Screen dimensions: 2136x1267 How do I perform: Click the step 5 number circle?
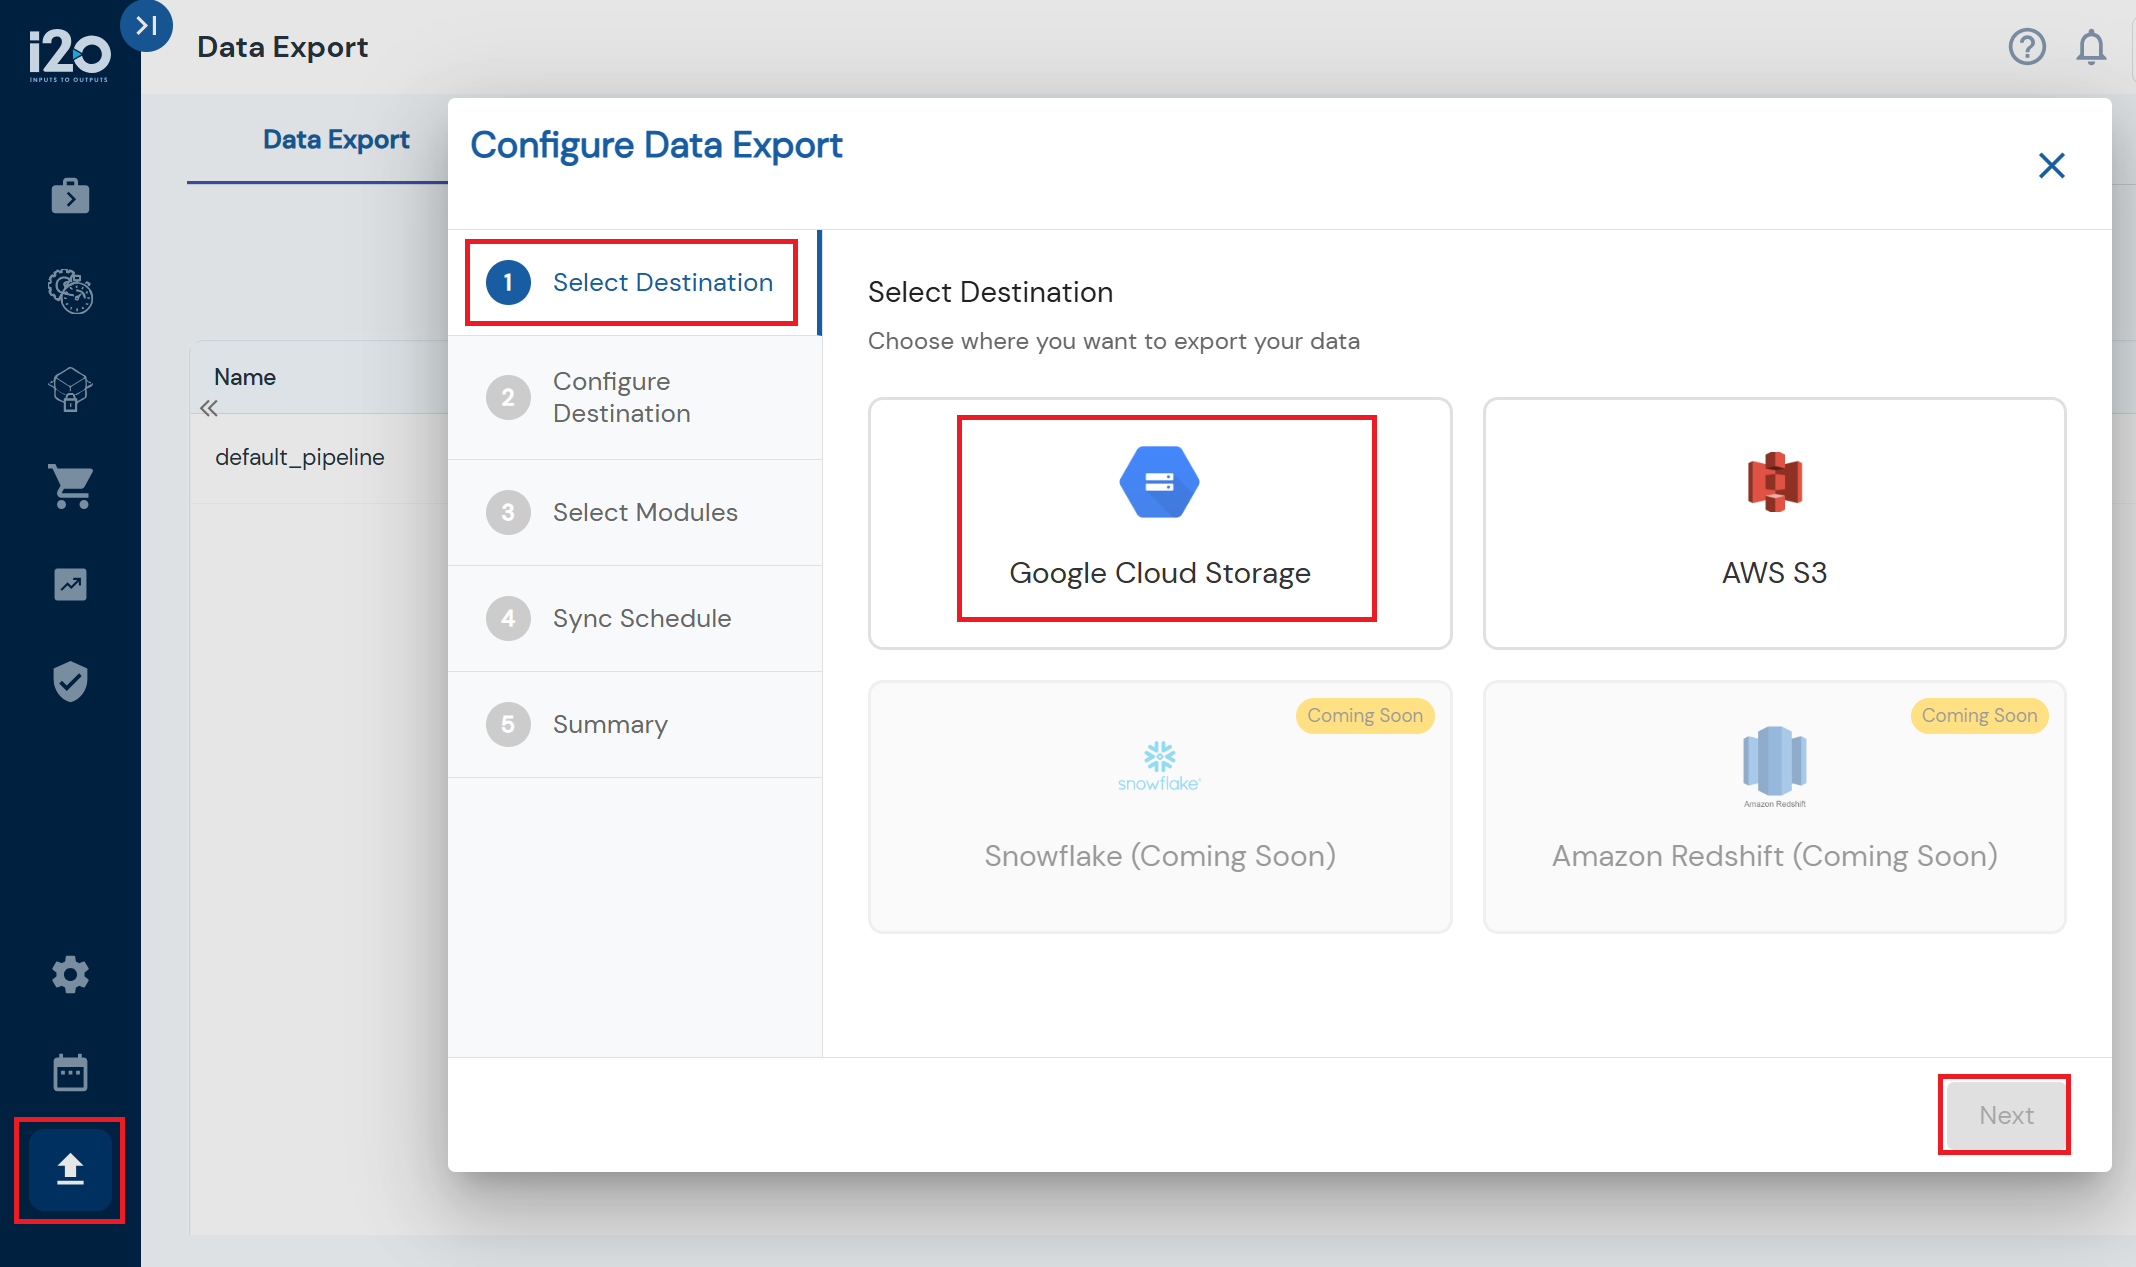pos(508,725)
